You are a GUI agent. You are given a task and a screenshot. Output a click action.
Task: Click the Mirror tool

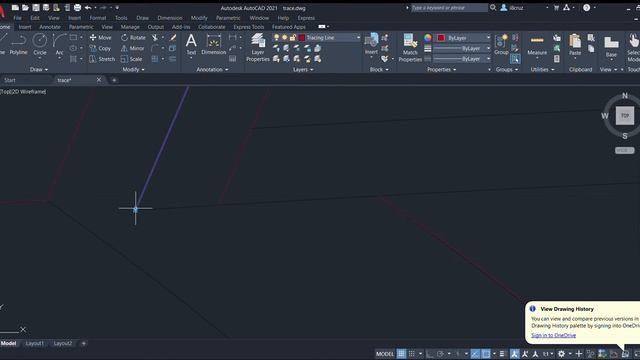click(132, 48)
